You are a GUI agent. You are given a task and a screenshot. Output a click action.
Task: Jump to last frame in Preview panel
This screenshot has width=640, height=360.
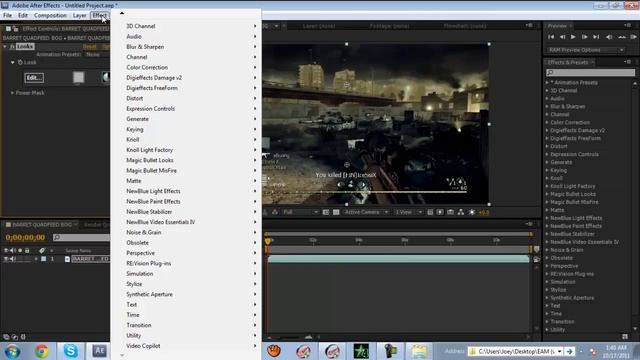tap(596, 37)
